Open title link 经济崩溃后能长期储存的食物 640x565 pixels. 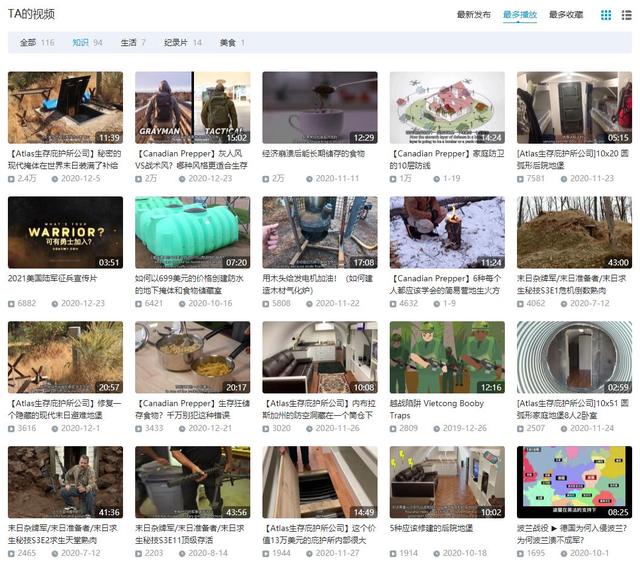click(x=313, y=154)
